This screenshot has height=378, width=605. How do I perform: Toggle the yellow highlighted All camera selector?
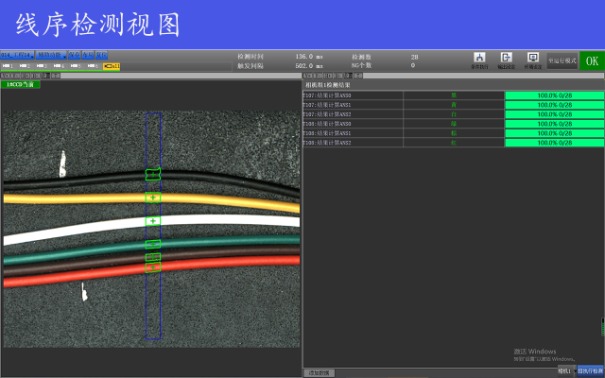(112, 66)
